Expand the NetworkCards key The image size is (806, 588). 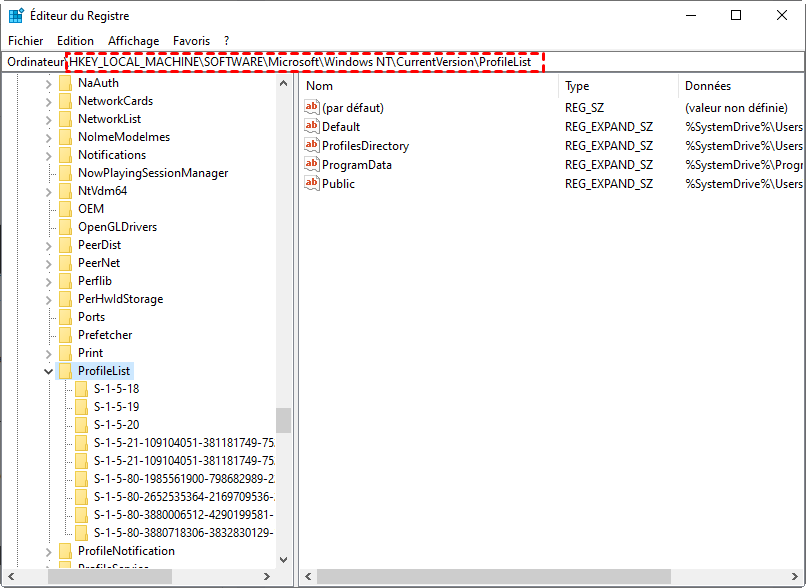click(x=48, y=101)
